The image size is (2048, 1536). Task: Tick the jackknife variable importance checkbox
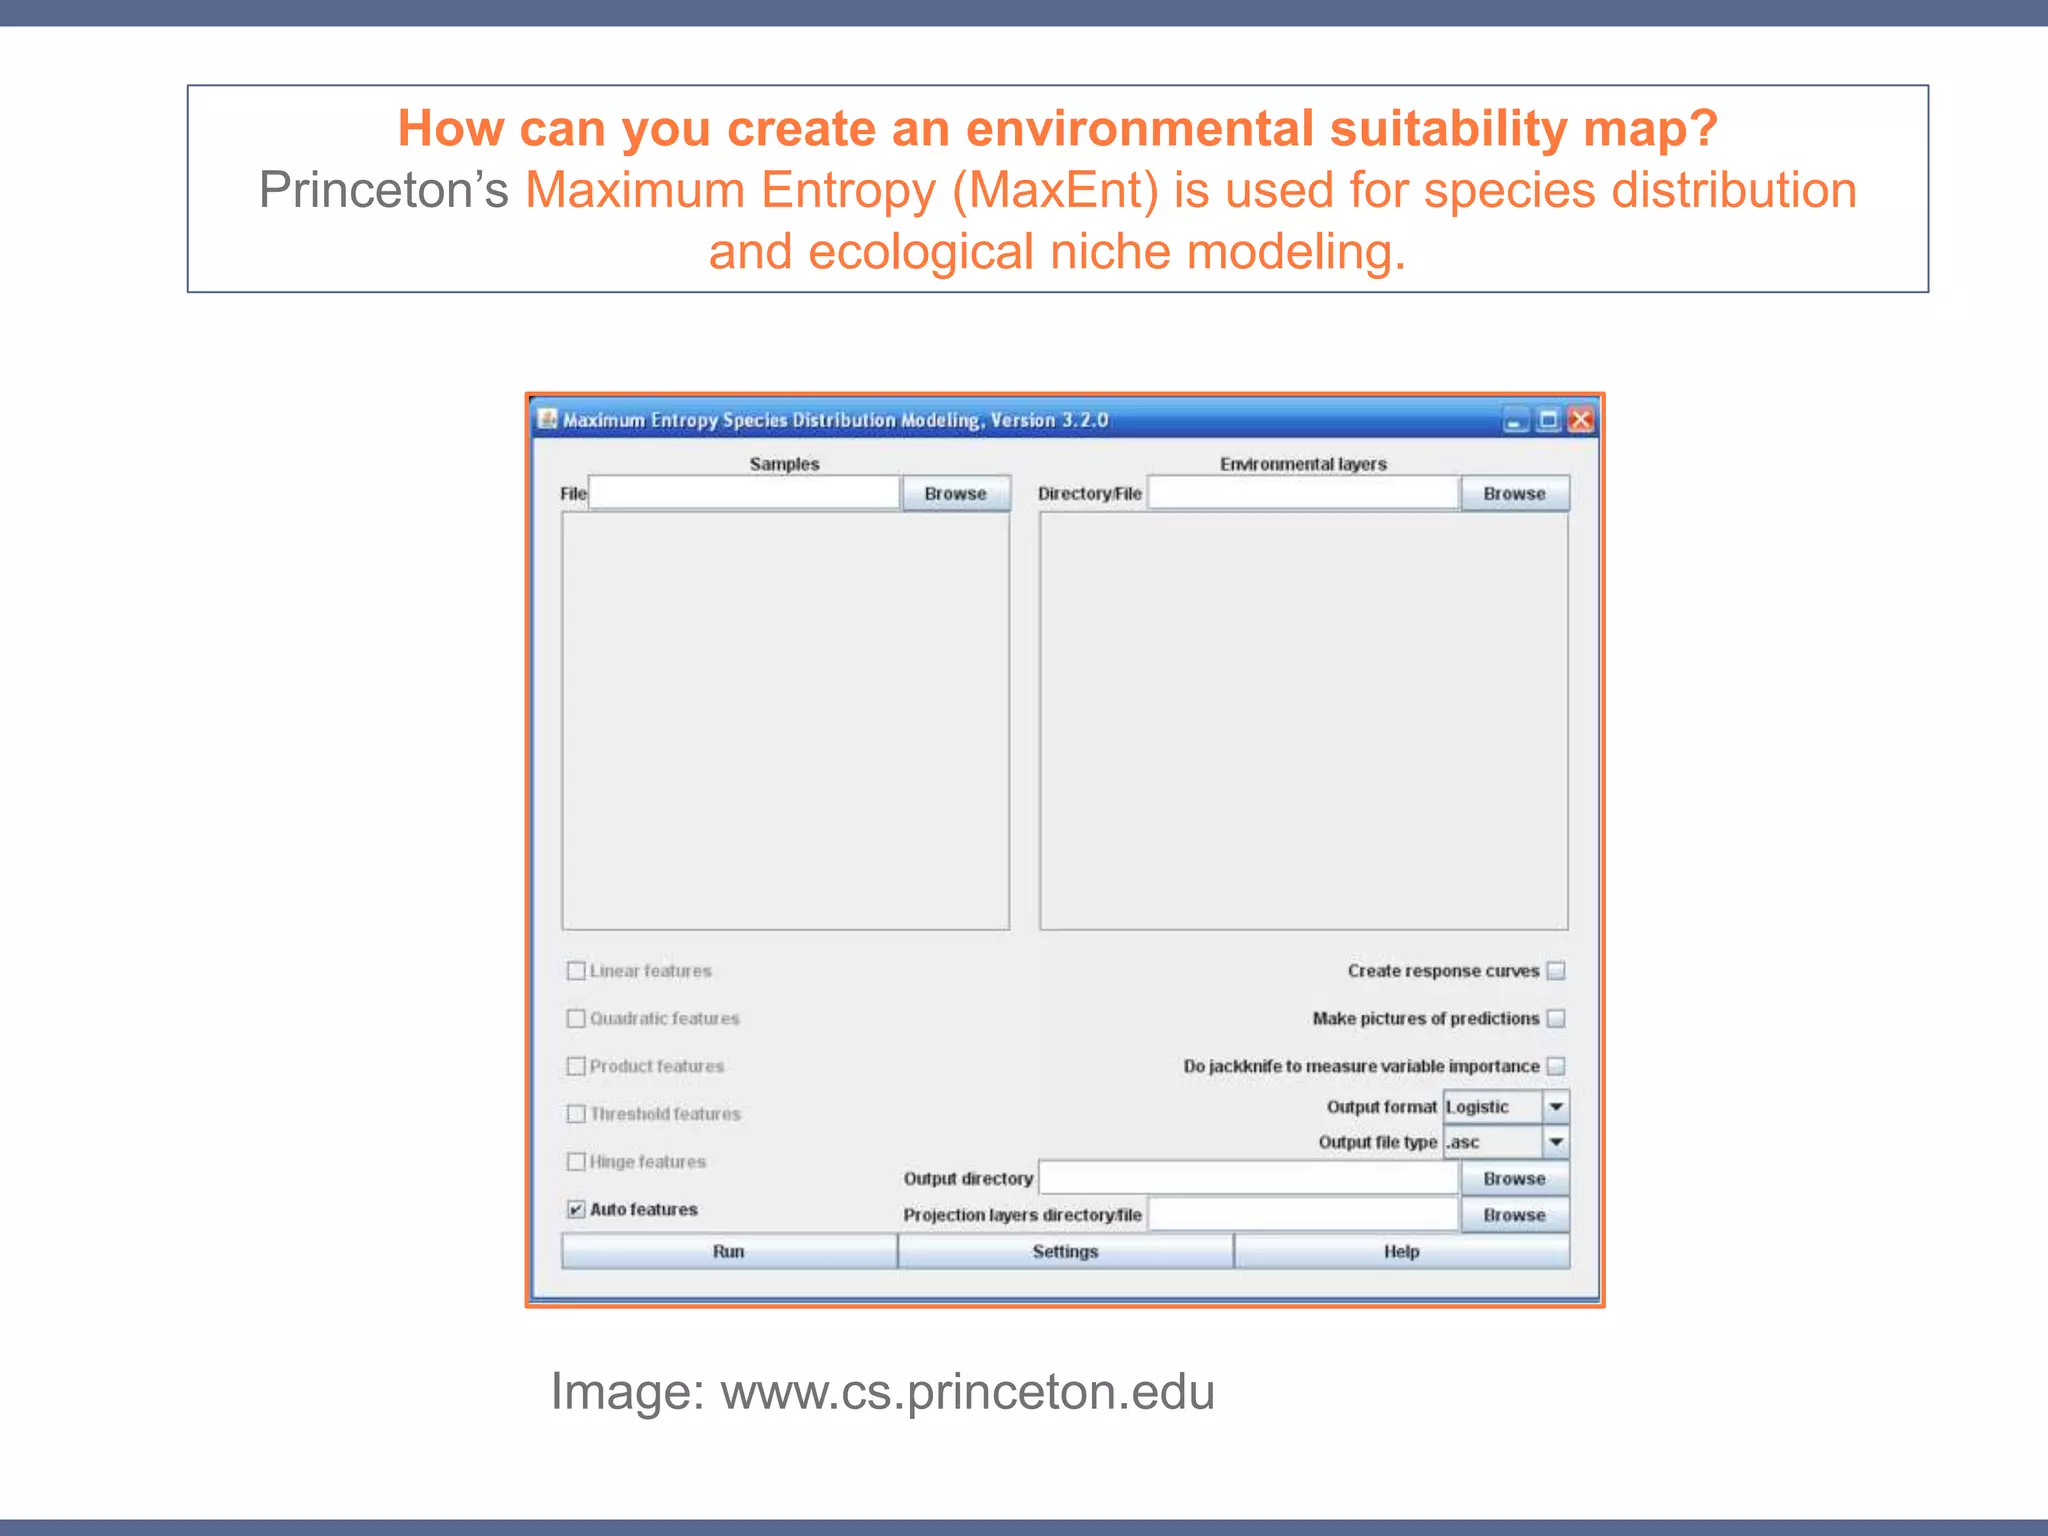[x=1556, y=1066]
